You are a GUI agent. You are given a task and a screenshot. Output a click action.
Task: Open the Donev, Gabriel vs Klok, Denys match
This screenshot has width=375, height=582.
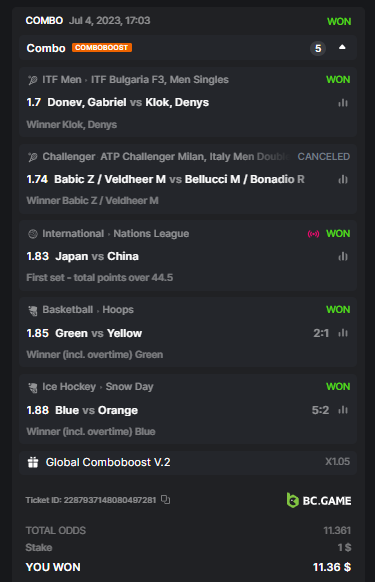[128, 102]
